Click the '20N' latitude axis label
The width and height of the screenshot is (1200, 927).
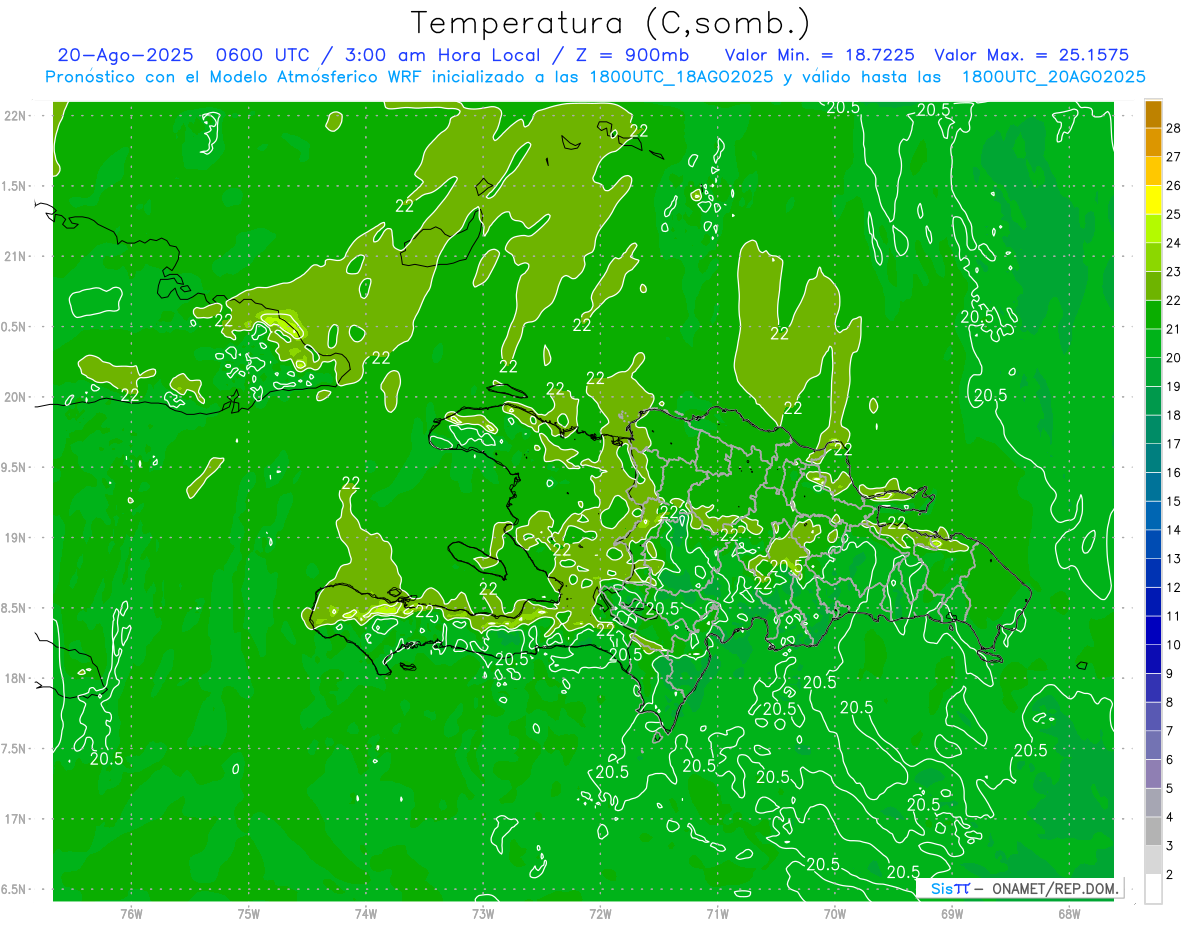point(16,397)
